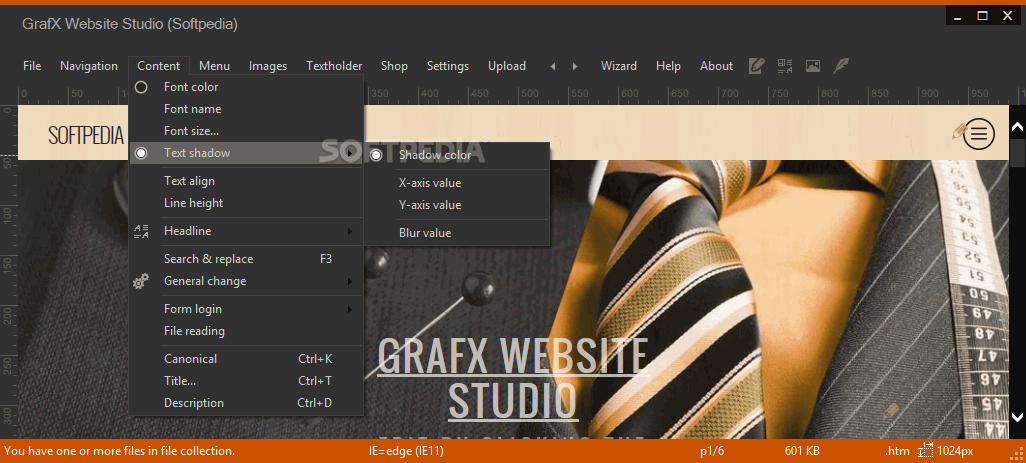
Task: Open the Help menu
Action: (x=668, y=66)
